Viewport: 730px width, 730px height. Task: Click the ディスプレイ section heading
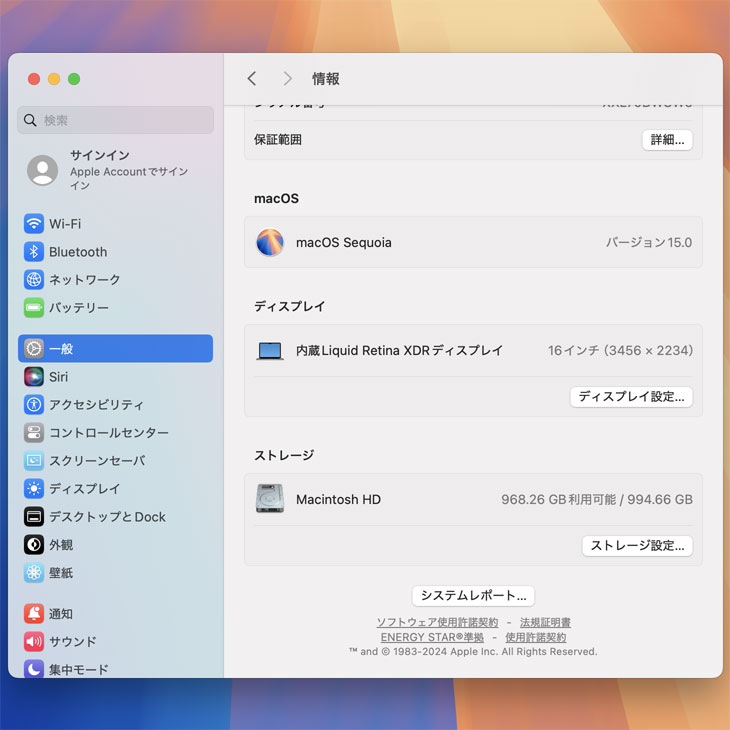coord(290,306)
